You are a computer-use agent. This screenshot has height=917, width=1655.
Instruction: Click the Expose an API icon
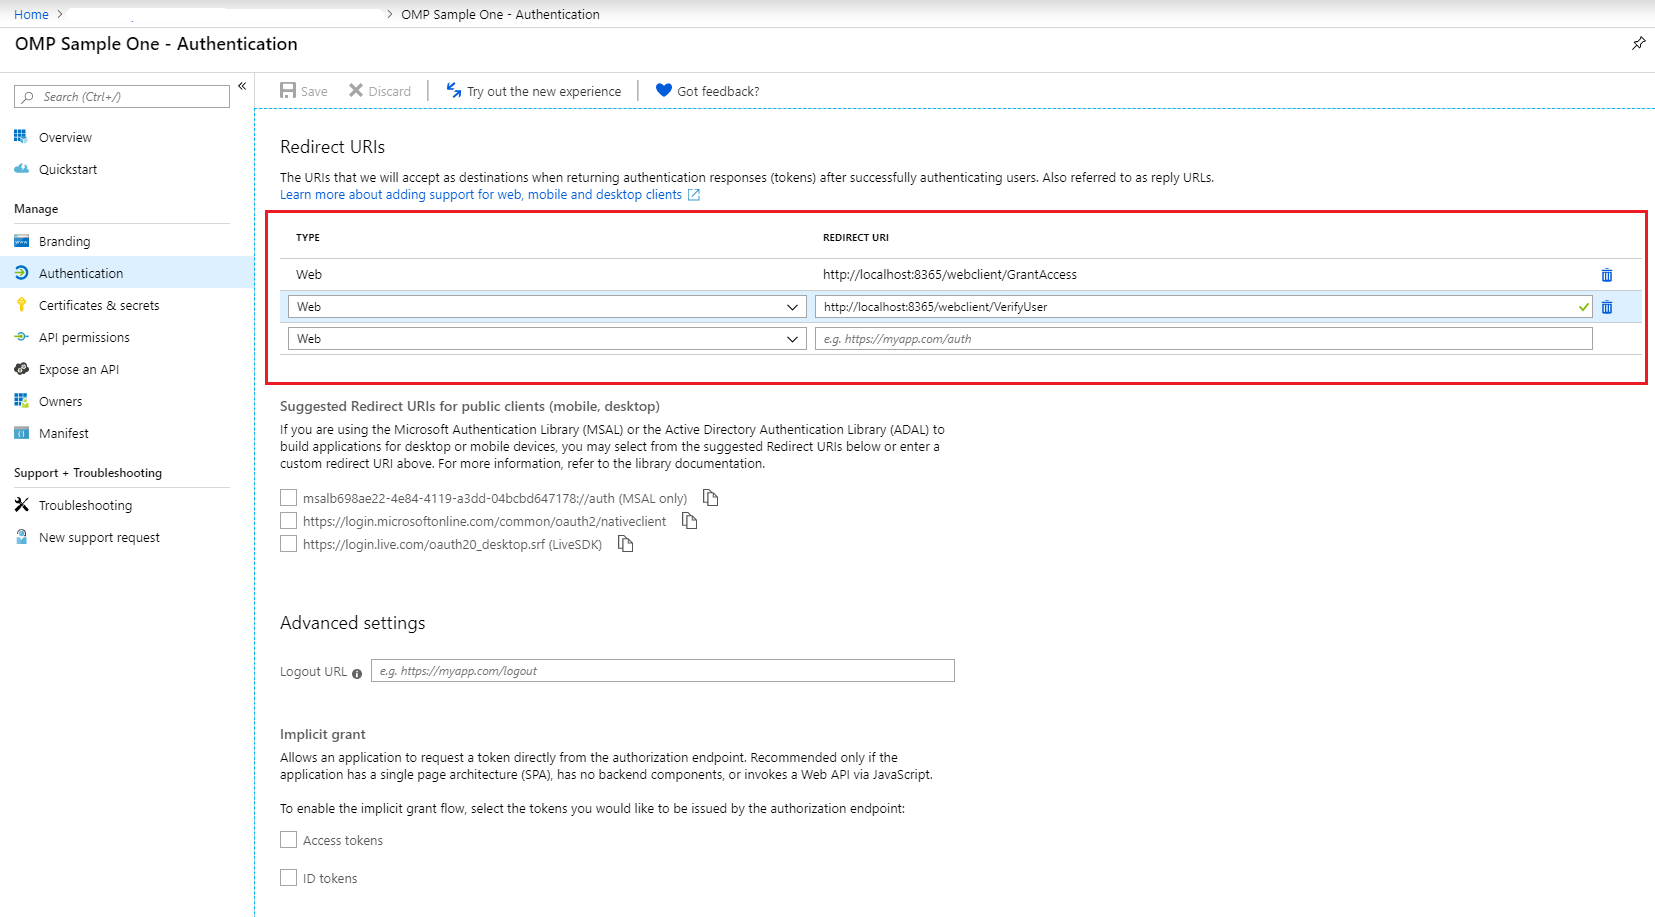click(x=21, y=369)
